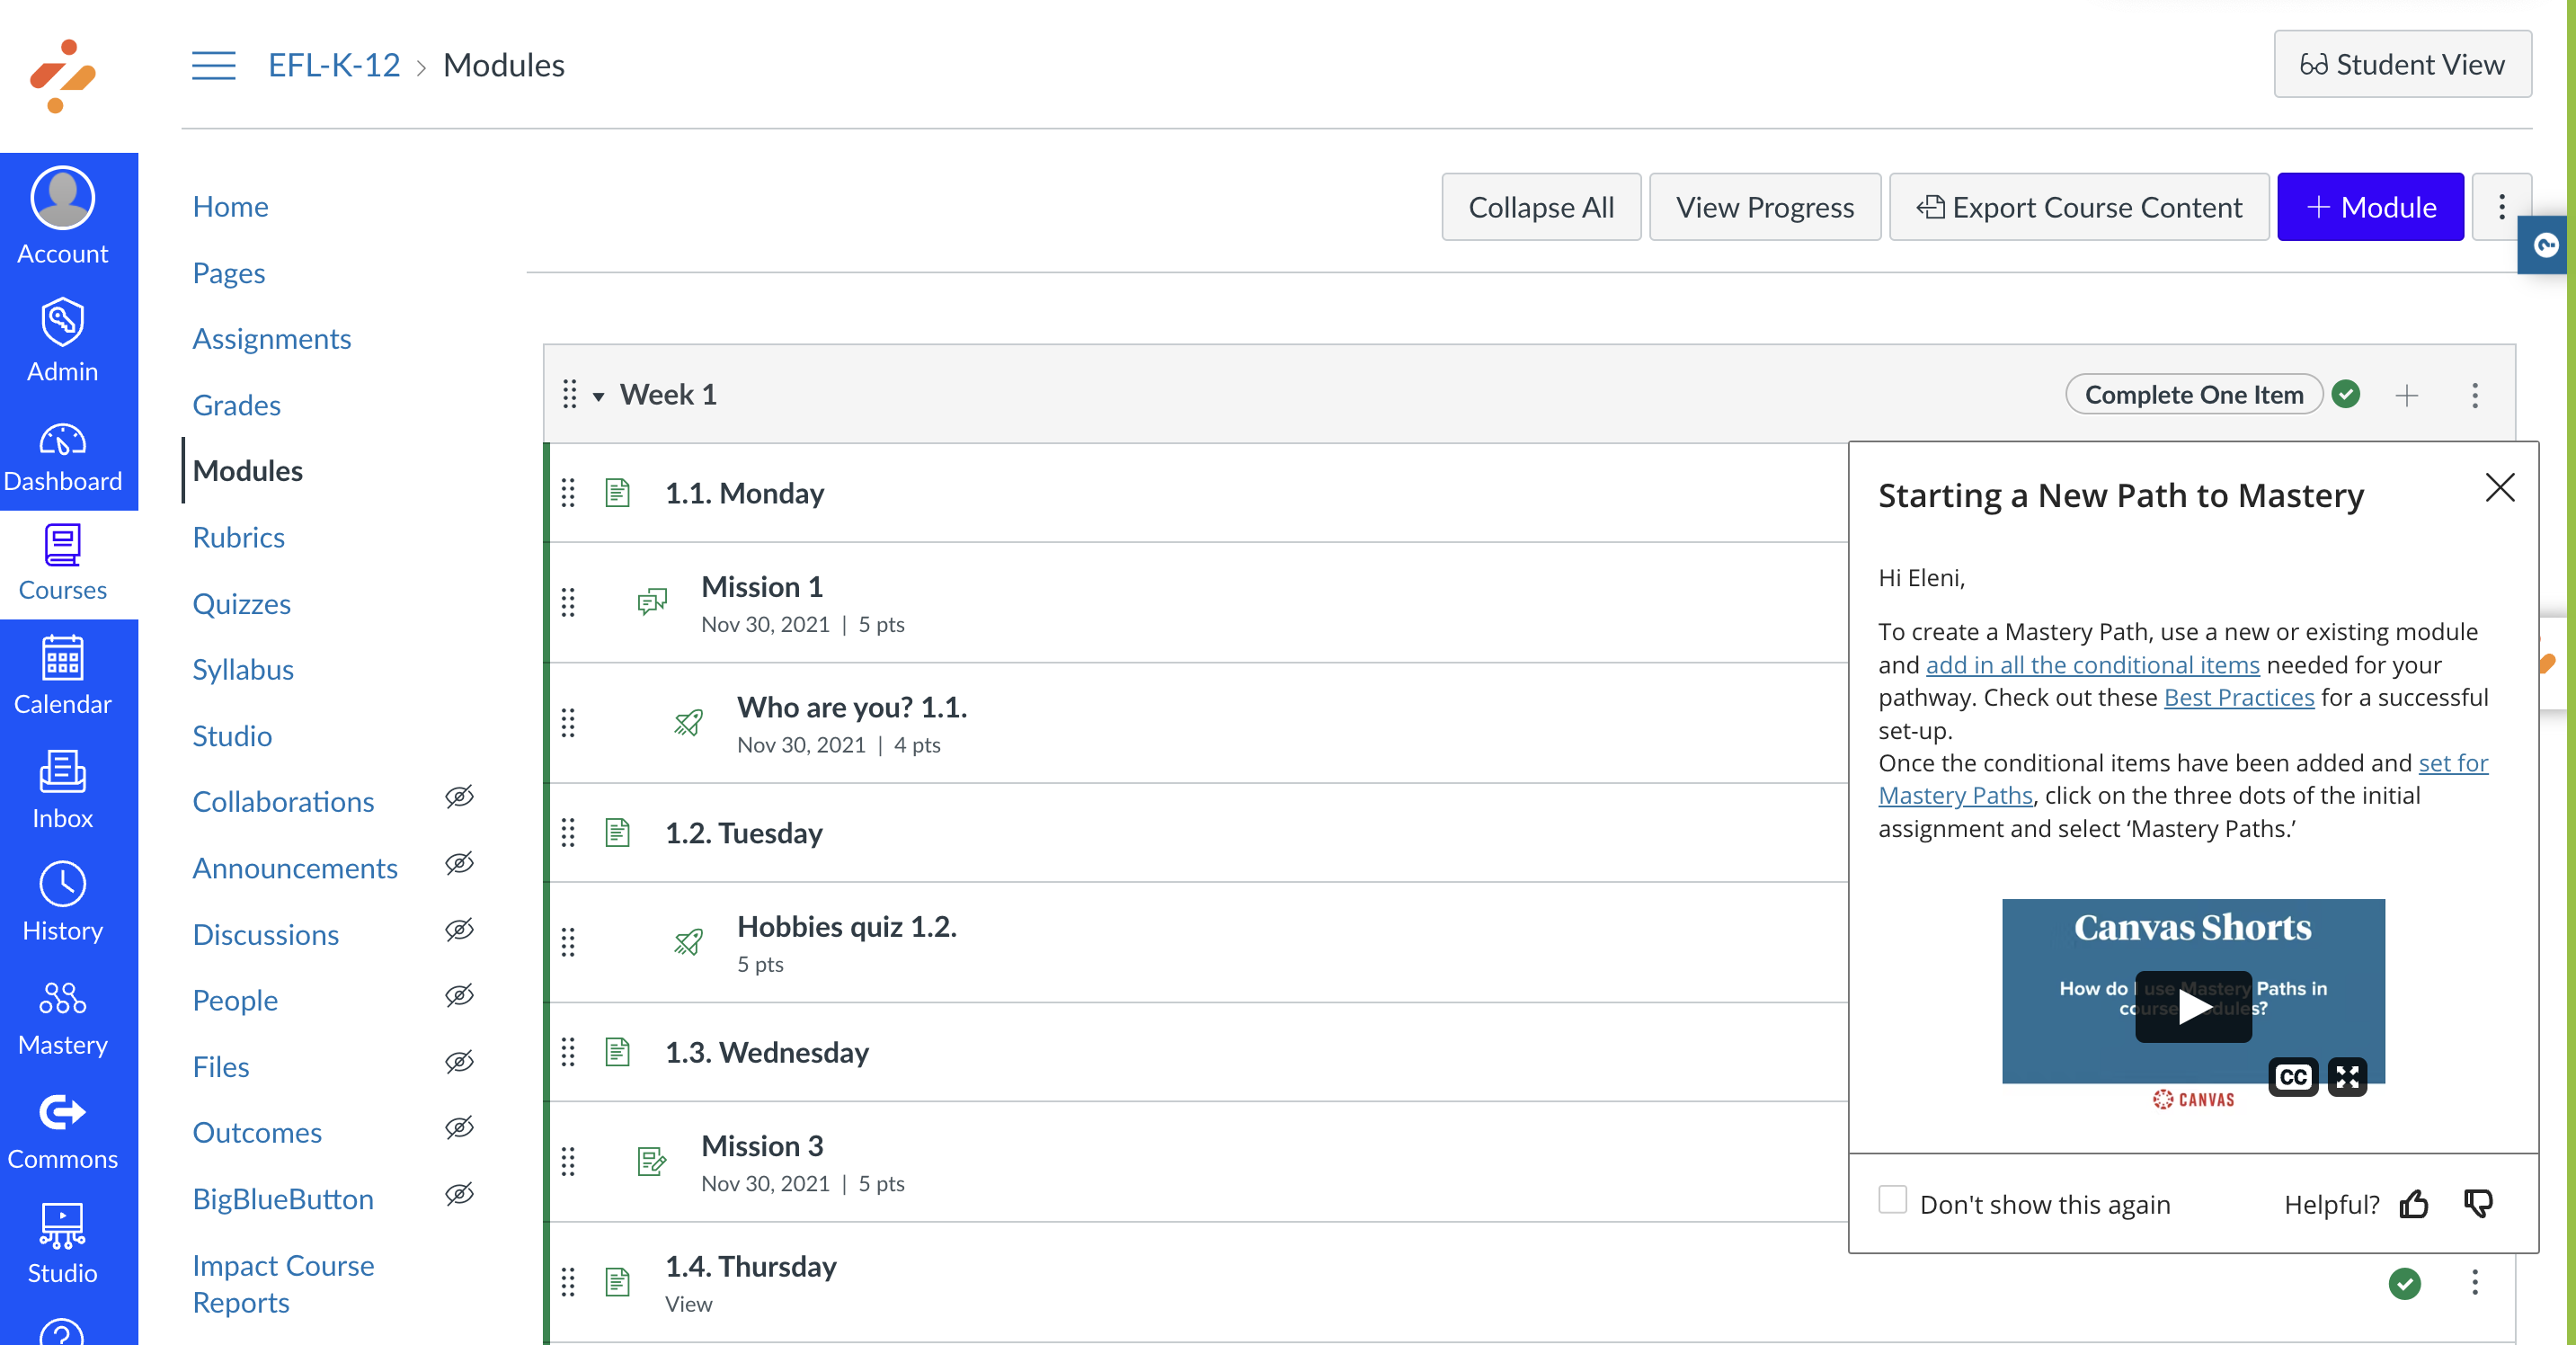The height and width of the screenshot is (1345, 2576).
Task: Open Syllabus in course navigation
Action: (x=243, y=670)
